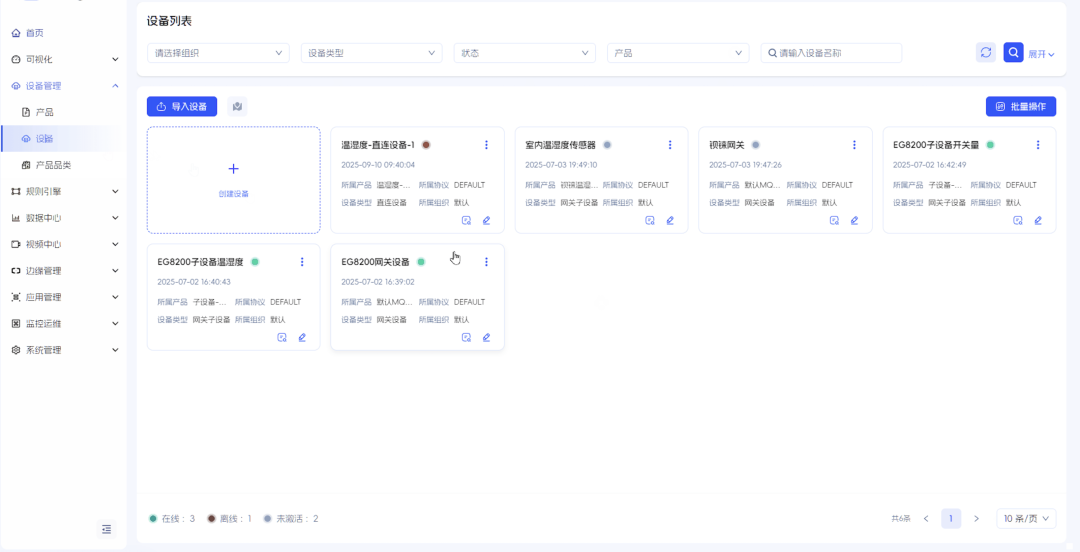Click the 批量操作 button
The width and height of the screenshot is (1080, 552).
tap(1021, 106)
